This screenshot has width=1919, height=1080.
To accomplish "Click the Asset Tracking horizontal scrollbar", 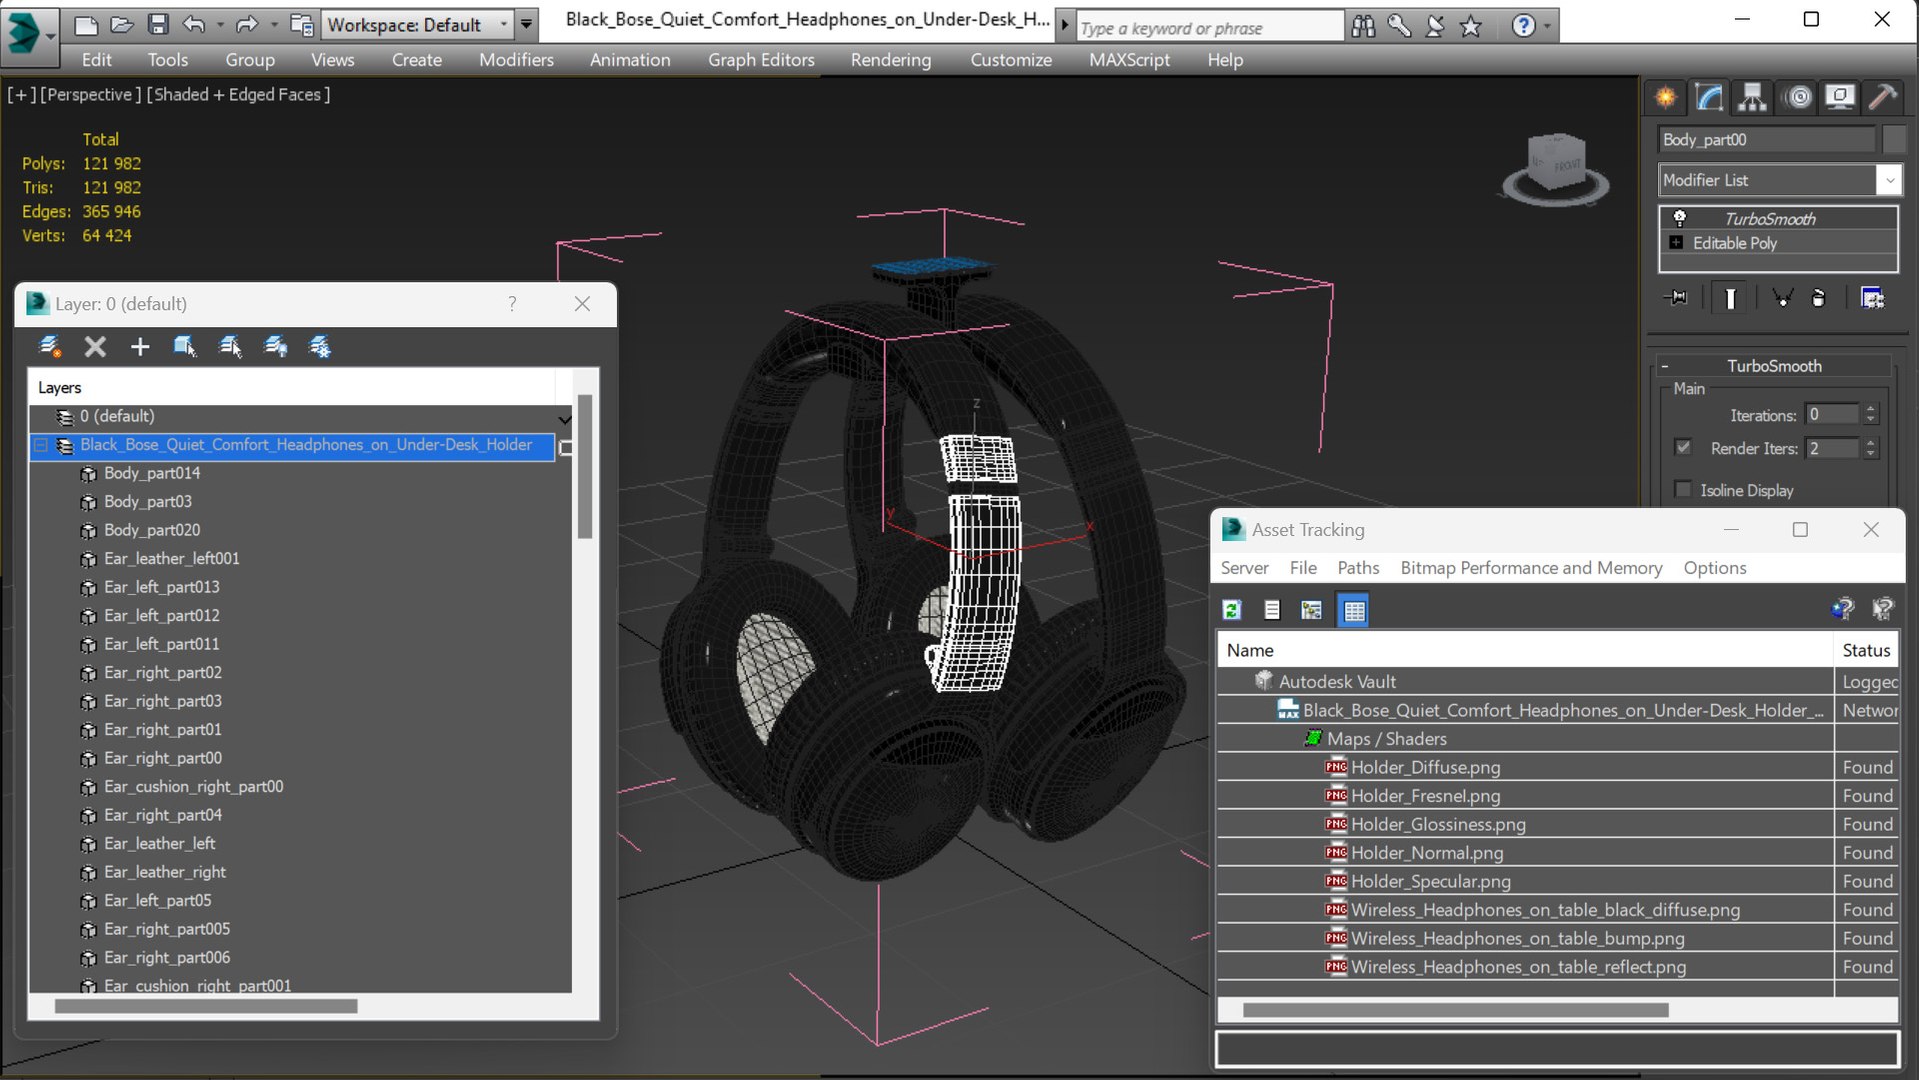I will coord(1455,1010).
